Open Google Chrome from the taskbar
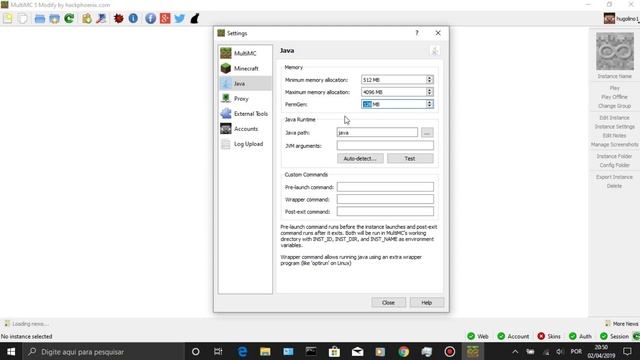Screen dimensions: 640x360 click(x=404, y=351)
